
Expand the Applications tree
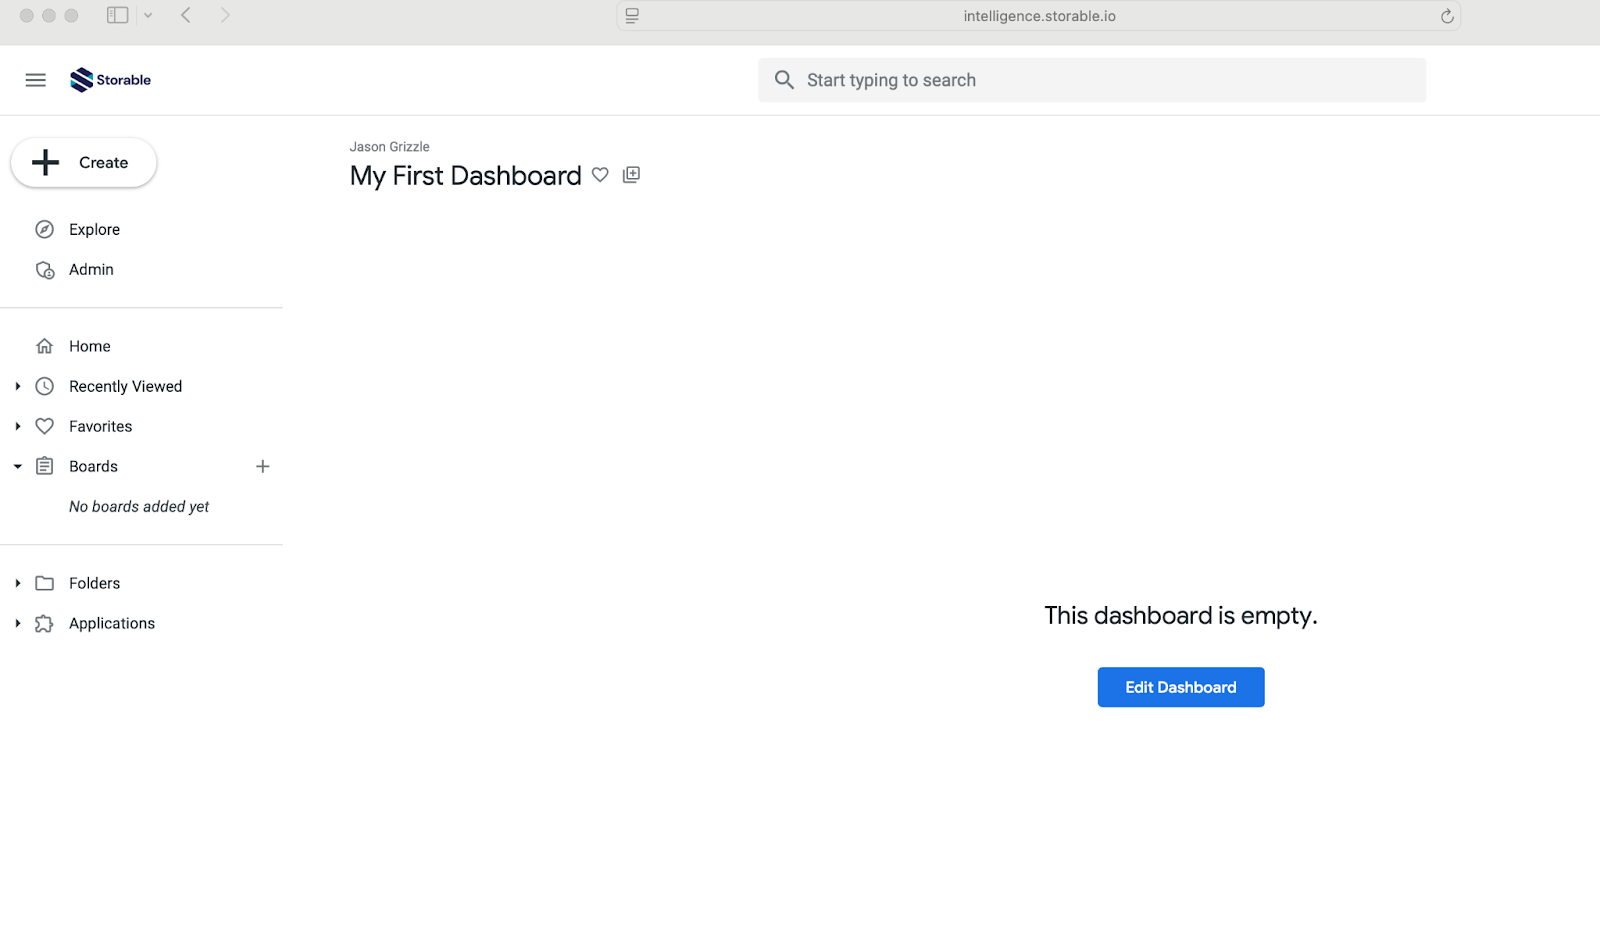[18, 623]
